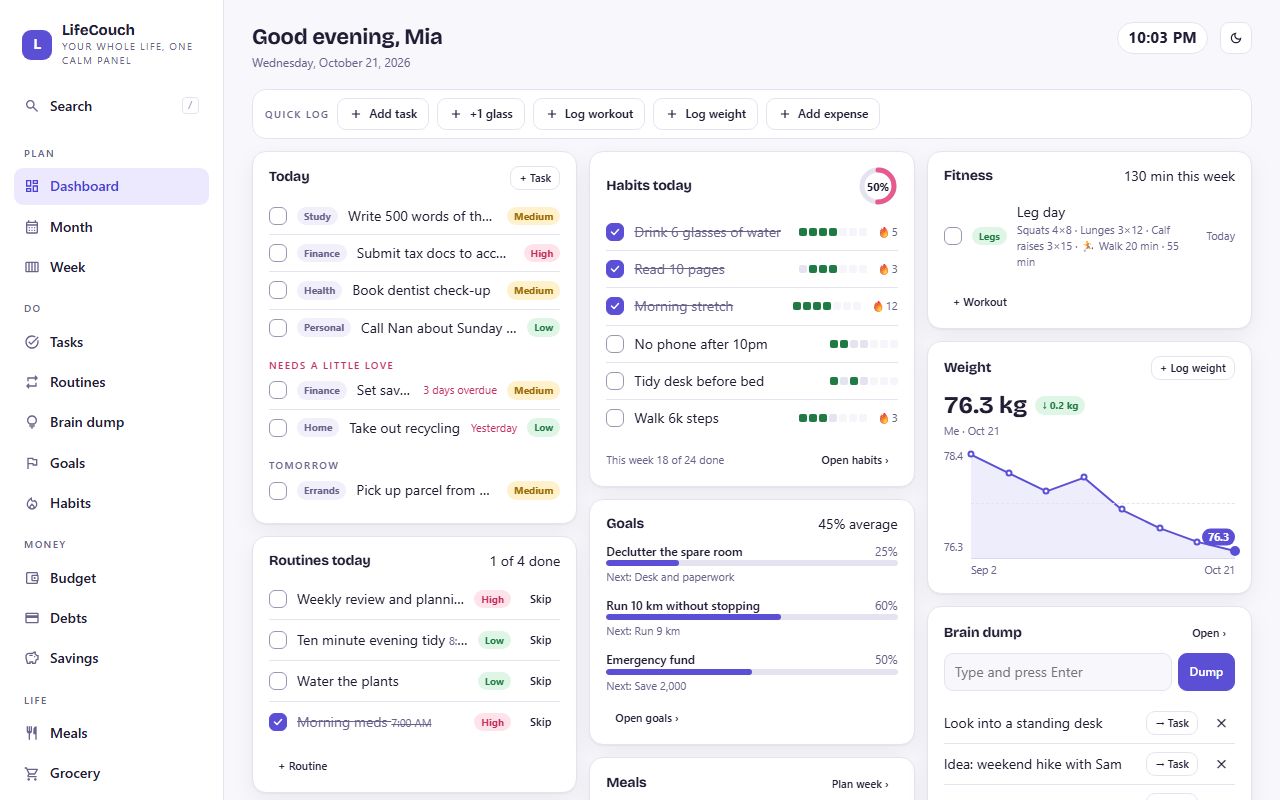Toggle dark mode with the moon icon

tap(1236, 38)
